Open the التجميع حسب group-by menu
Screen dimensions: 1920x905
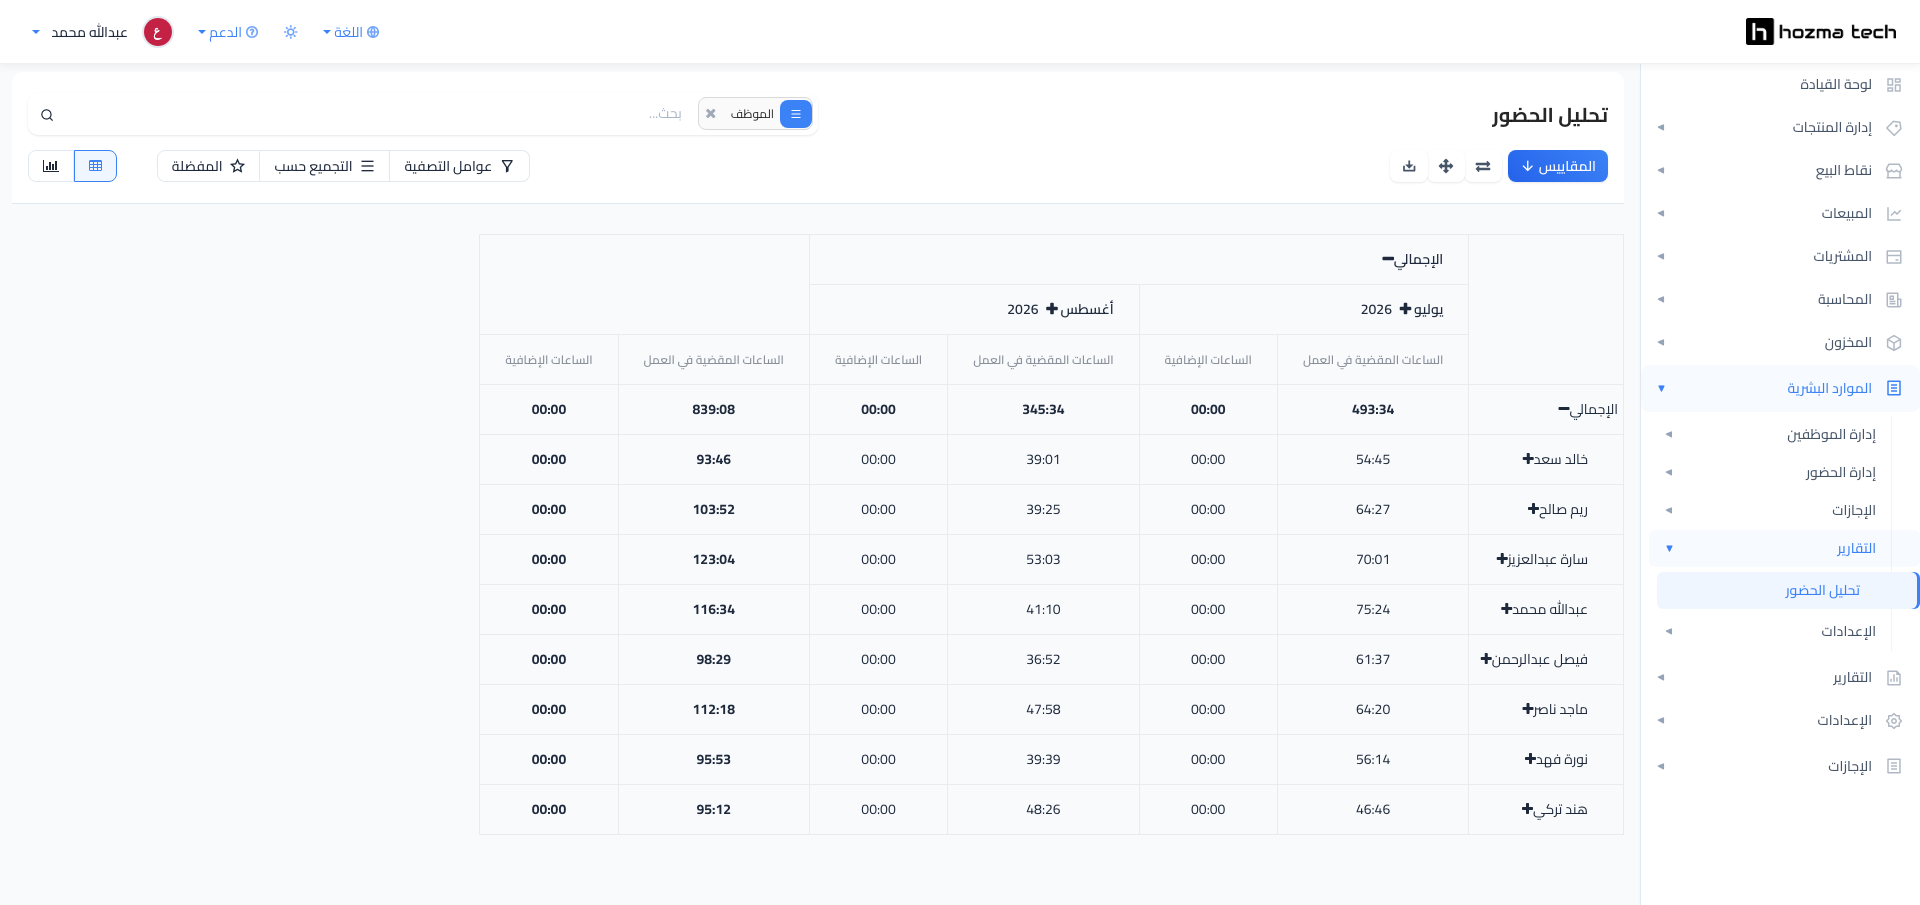(x=324, y=166)
